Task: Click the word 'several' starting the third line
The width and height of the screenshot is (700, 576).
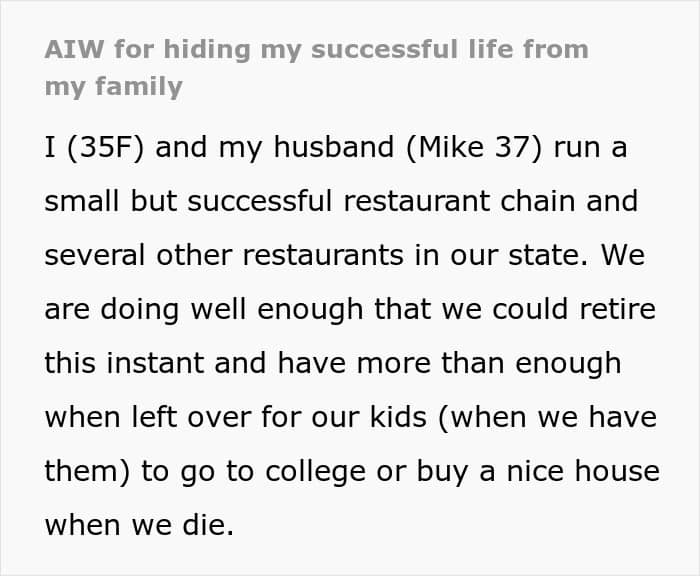Action: coord(95,255)
